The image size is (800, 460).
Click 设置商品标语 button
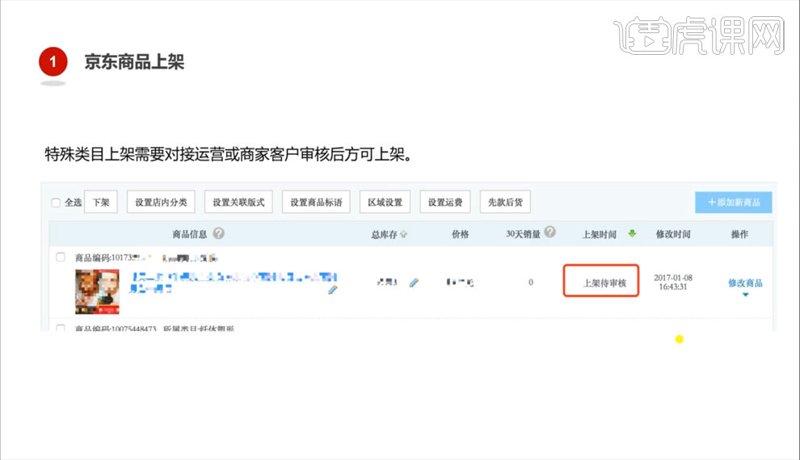[x=316, y=202]
